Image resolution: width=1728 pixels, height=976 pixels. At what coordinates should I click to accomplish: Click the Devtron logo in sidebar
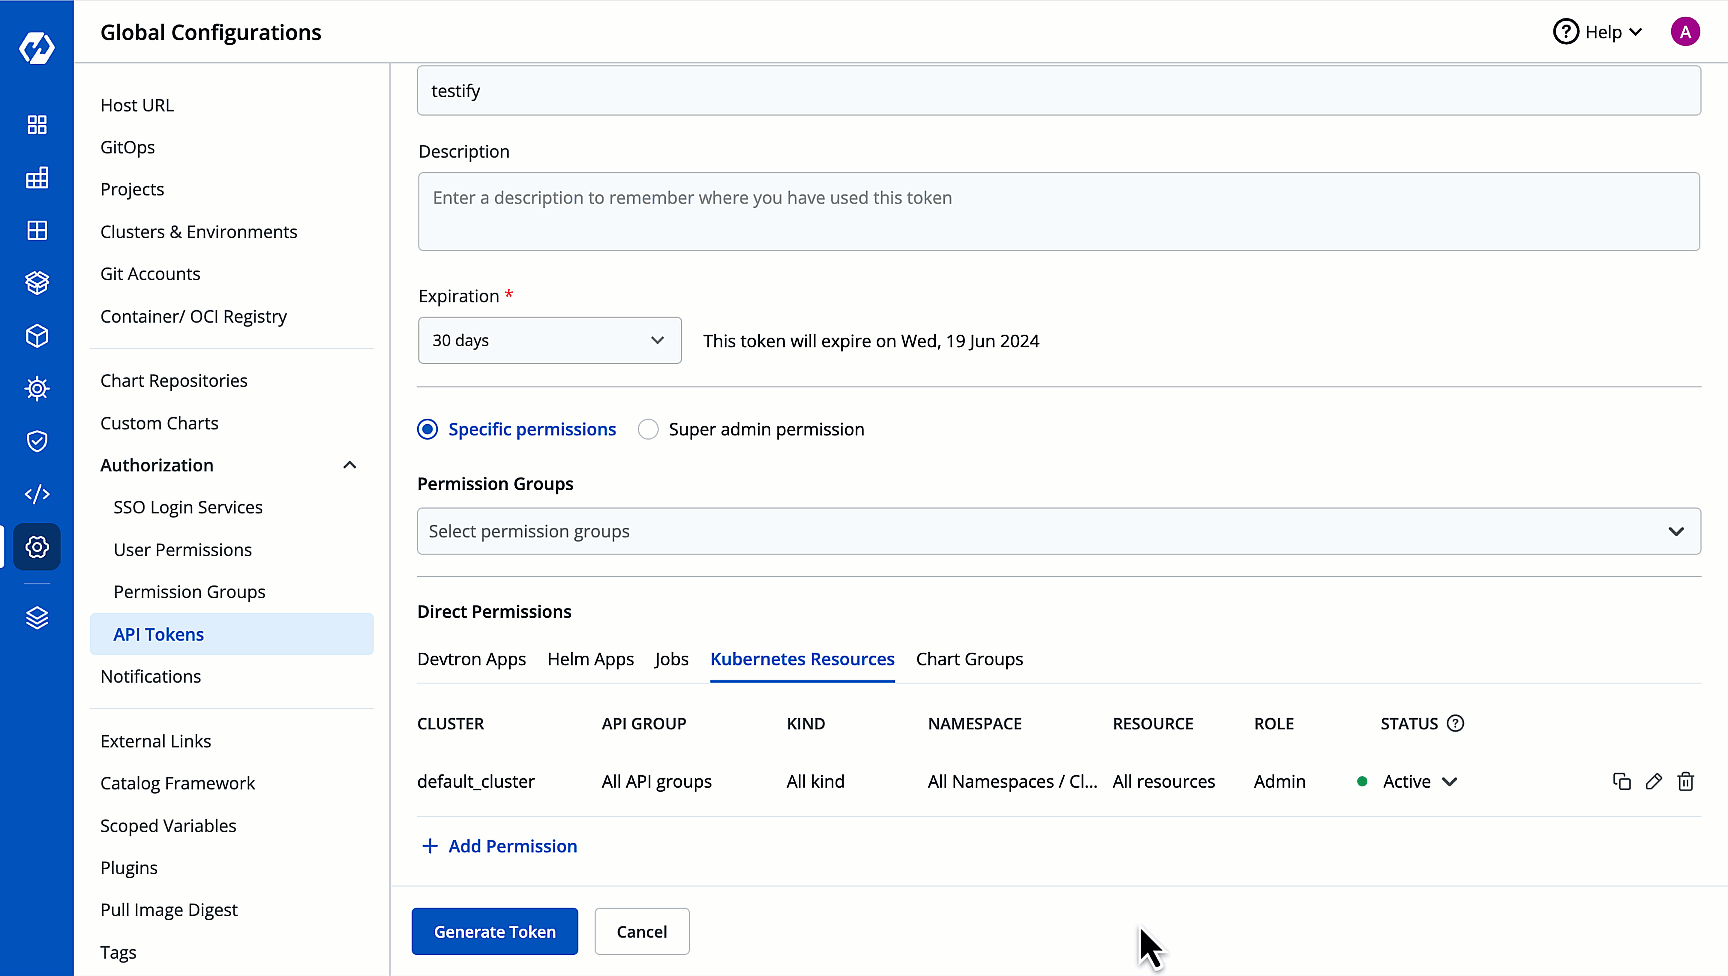point(37,47)
